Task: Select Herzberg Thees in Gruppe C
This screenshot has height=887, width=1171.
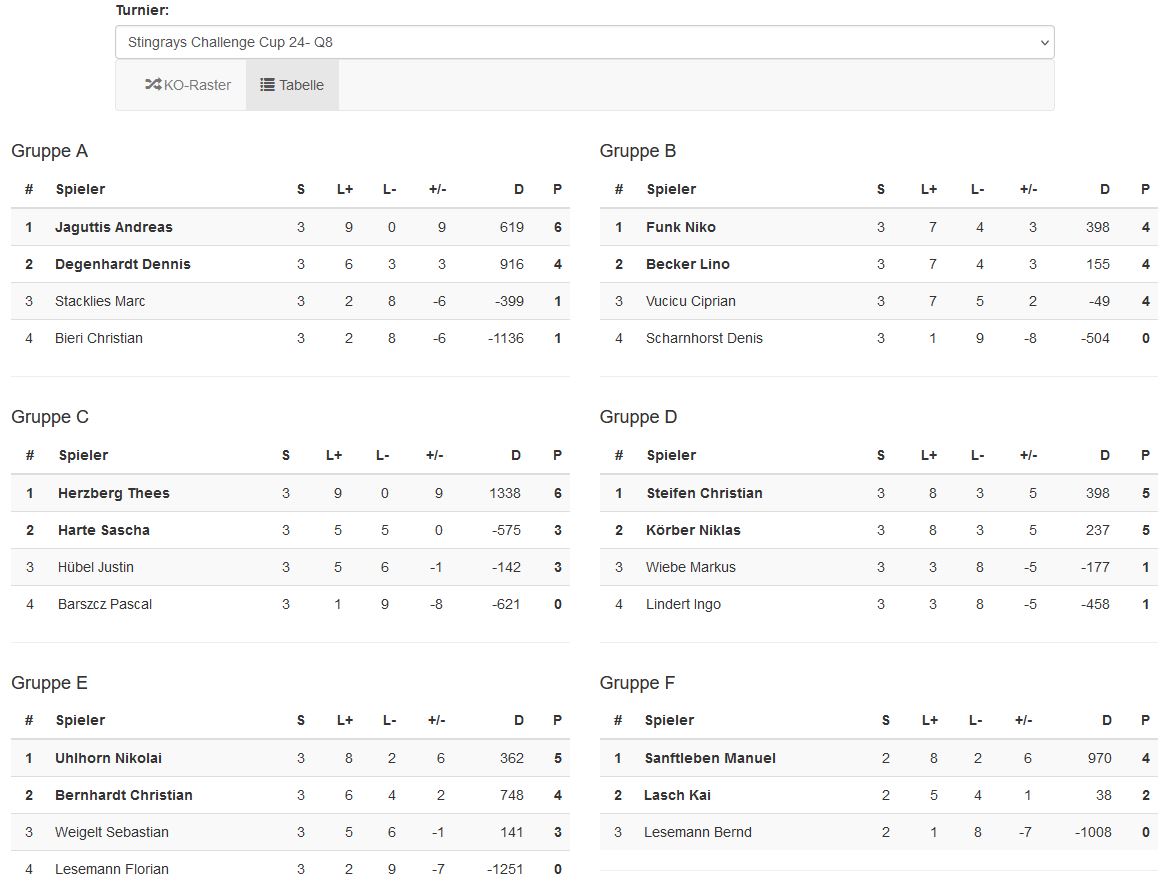Action: 114,493
